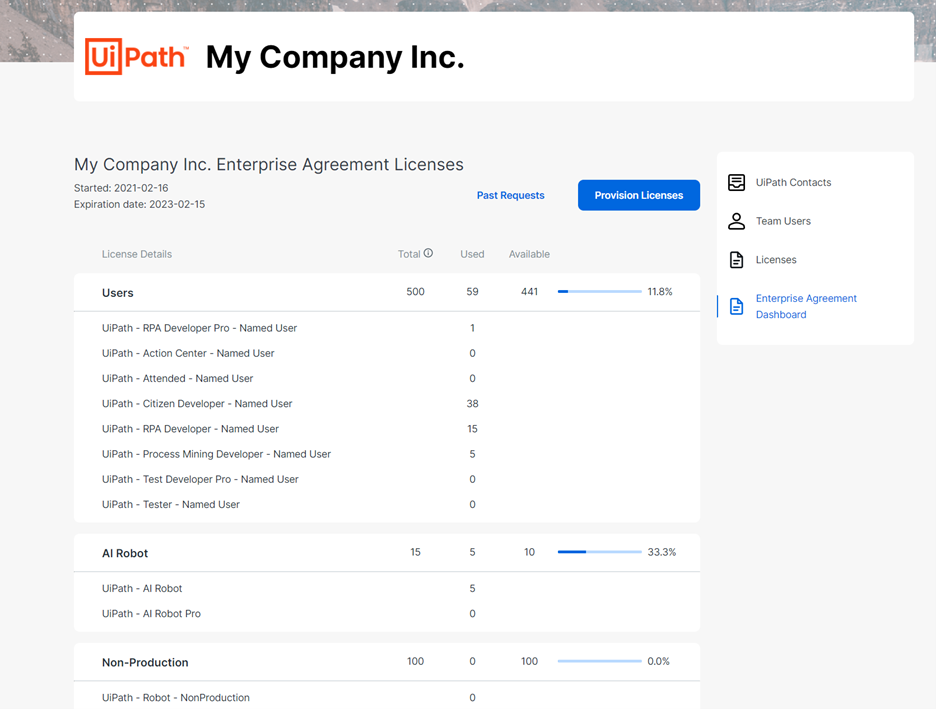Click the License Details column header
Image resolution: width=936 pixels, height=709 pixels.
point(137,254)
